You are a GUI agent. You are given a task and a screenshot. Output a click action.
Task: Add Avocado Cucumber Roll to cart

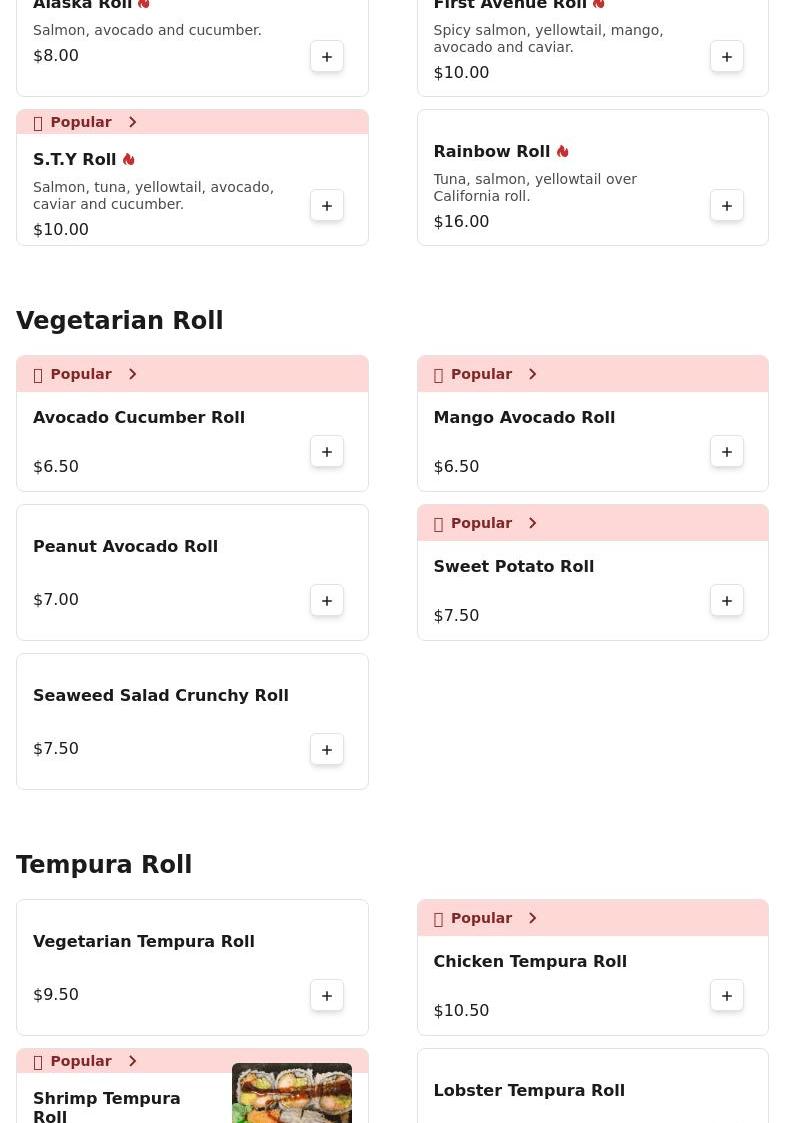point(327,452)
